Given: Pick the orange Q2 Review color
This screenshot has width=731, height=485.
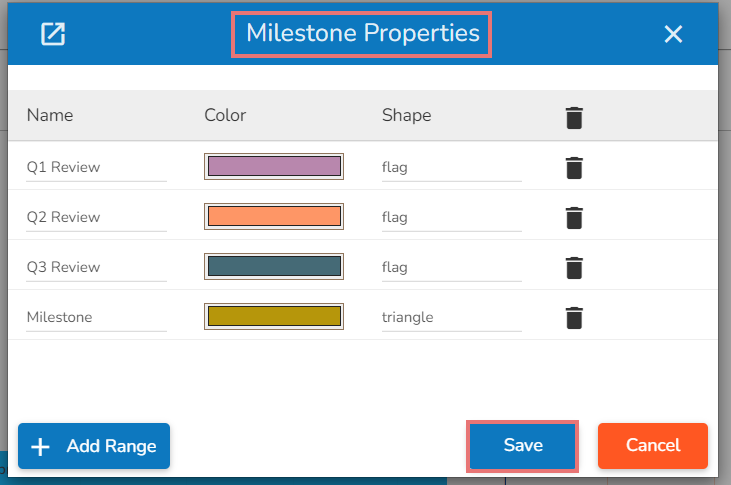Looking at the screenshot, I should coord(274,216).
